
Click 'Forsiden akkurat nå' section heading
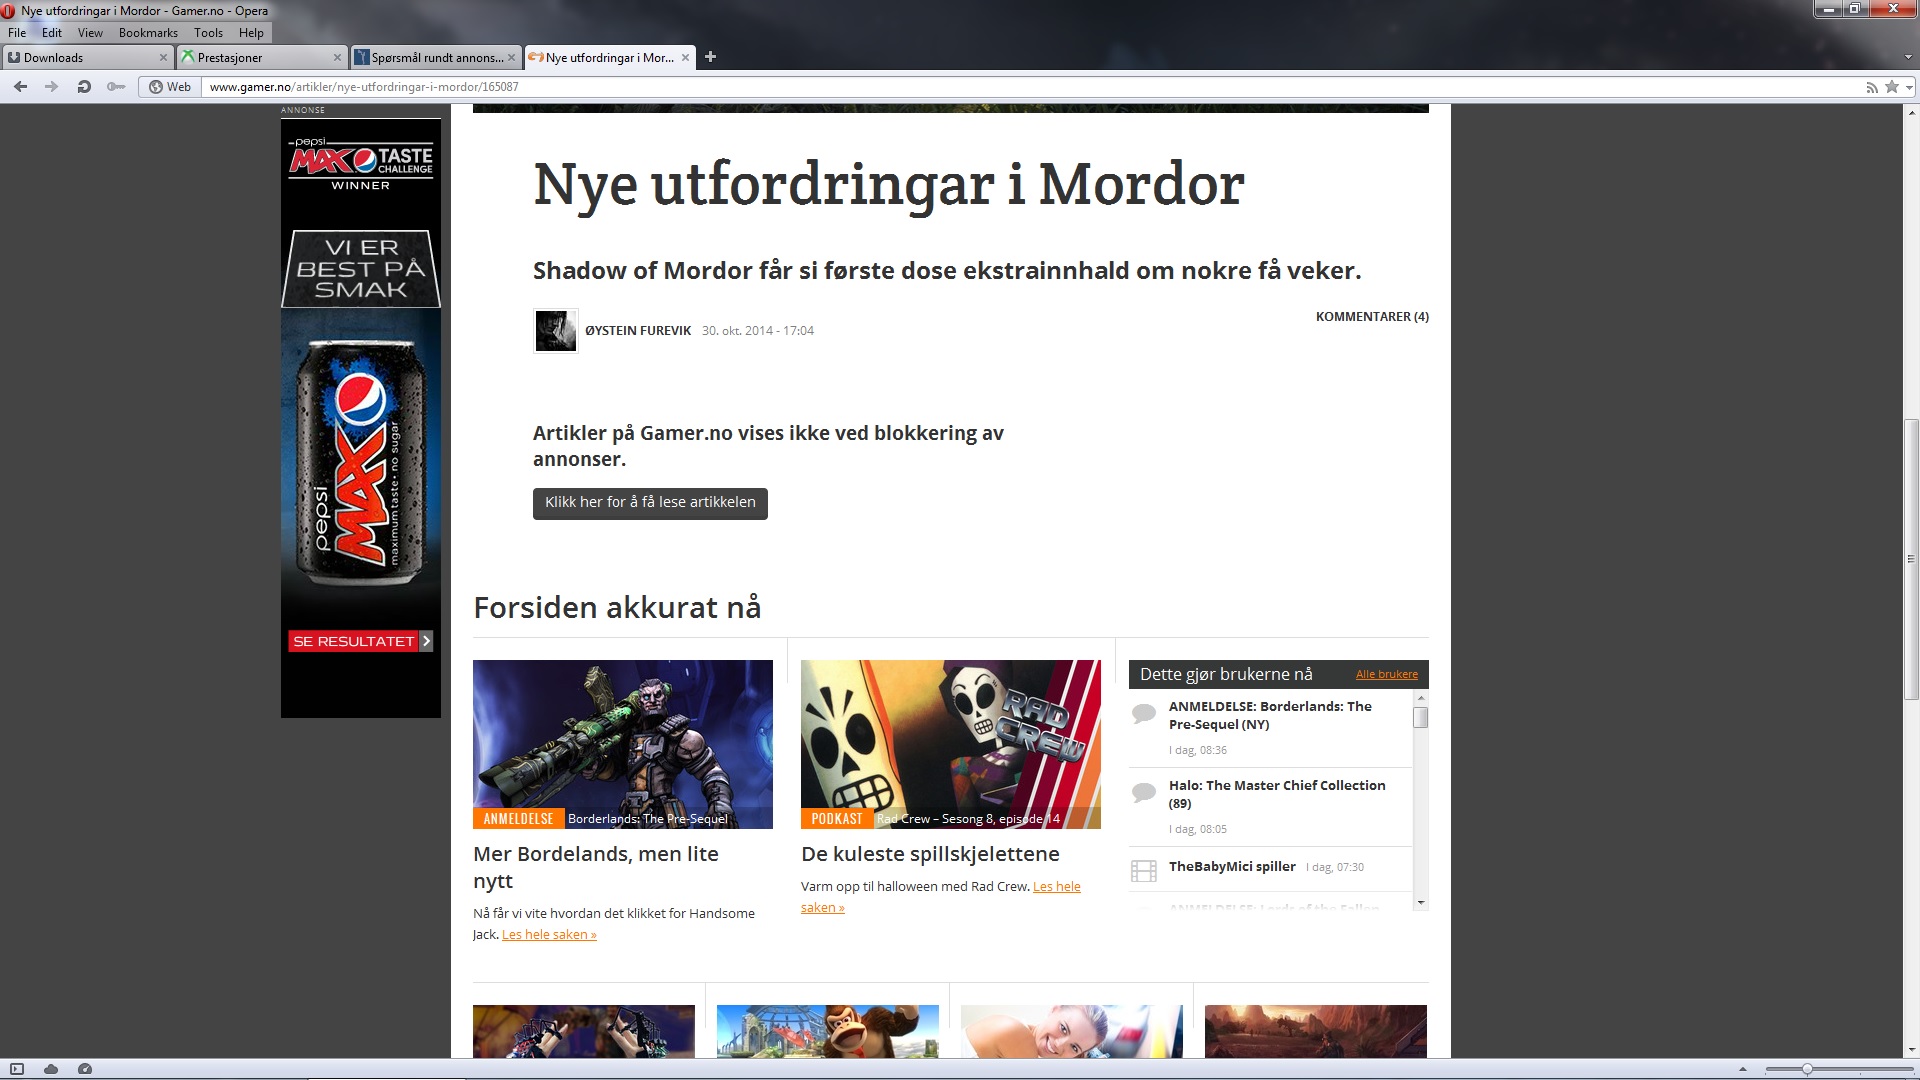pos(617,608)
